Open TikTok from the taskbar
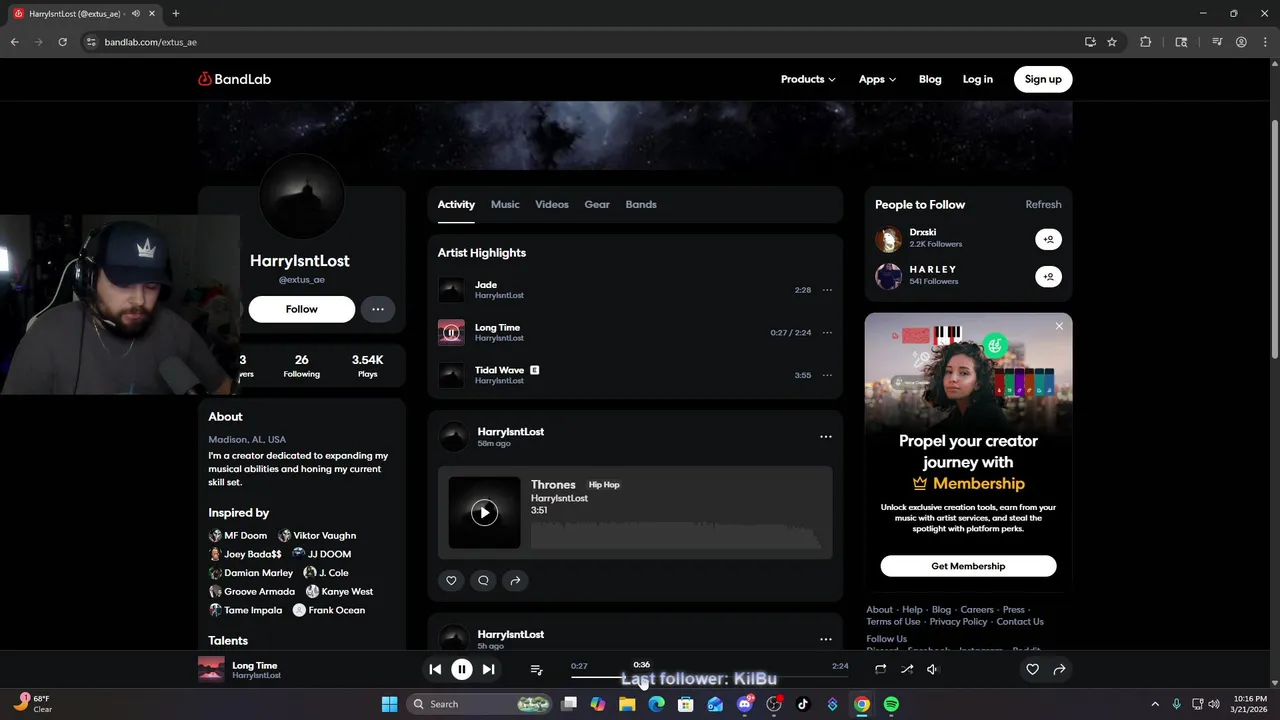1280x720 pixels. (803, 704)
